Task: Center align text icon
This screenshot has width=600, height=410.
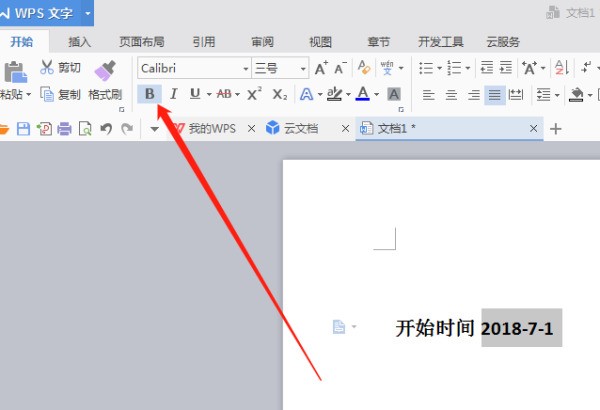Action: click(452, 95)
